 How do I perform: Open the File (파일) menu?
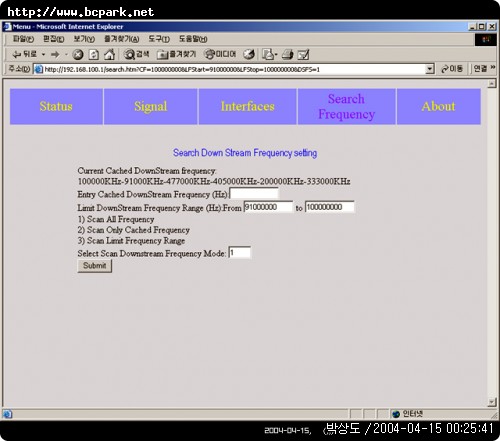pyautogui.click(x=23, y=39)
